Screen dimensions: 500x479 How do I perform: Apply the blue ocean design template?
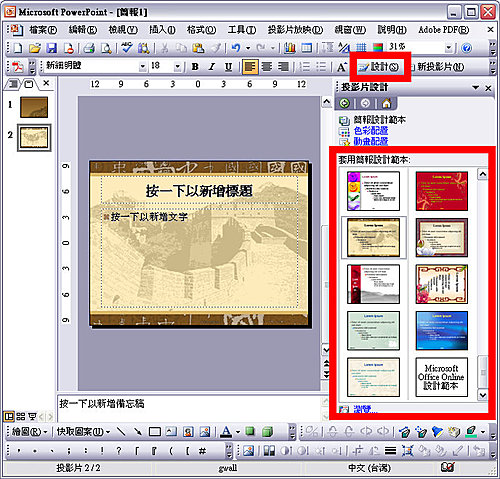(x=442, y=330)
